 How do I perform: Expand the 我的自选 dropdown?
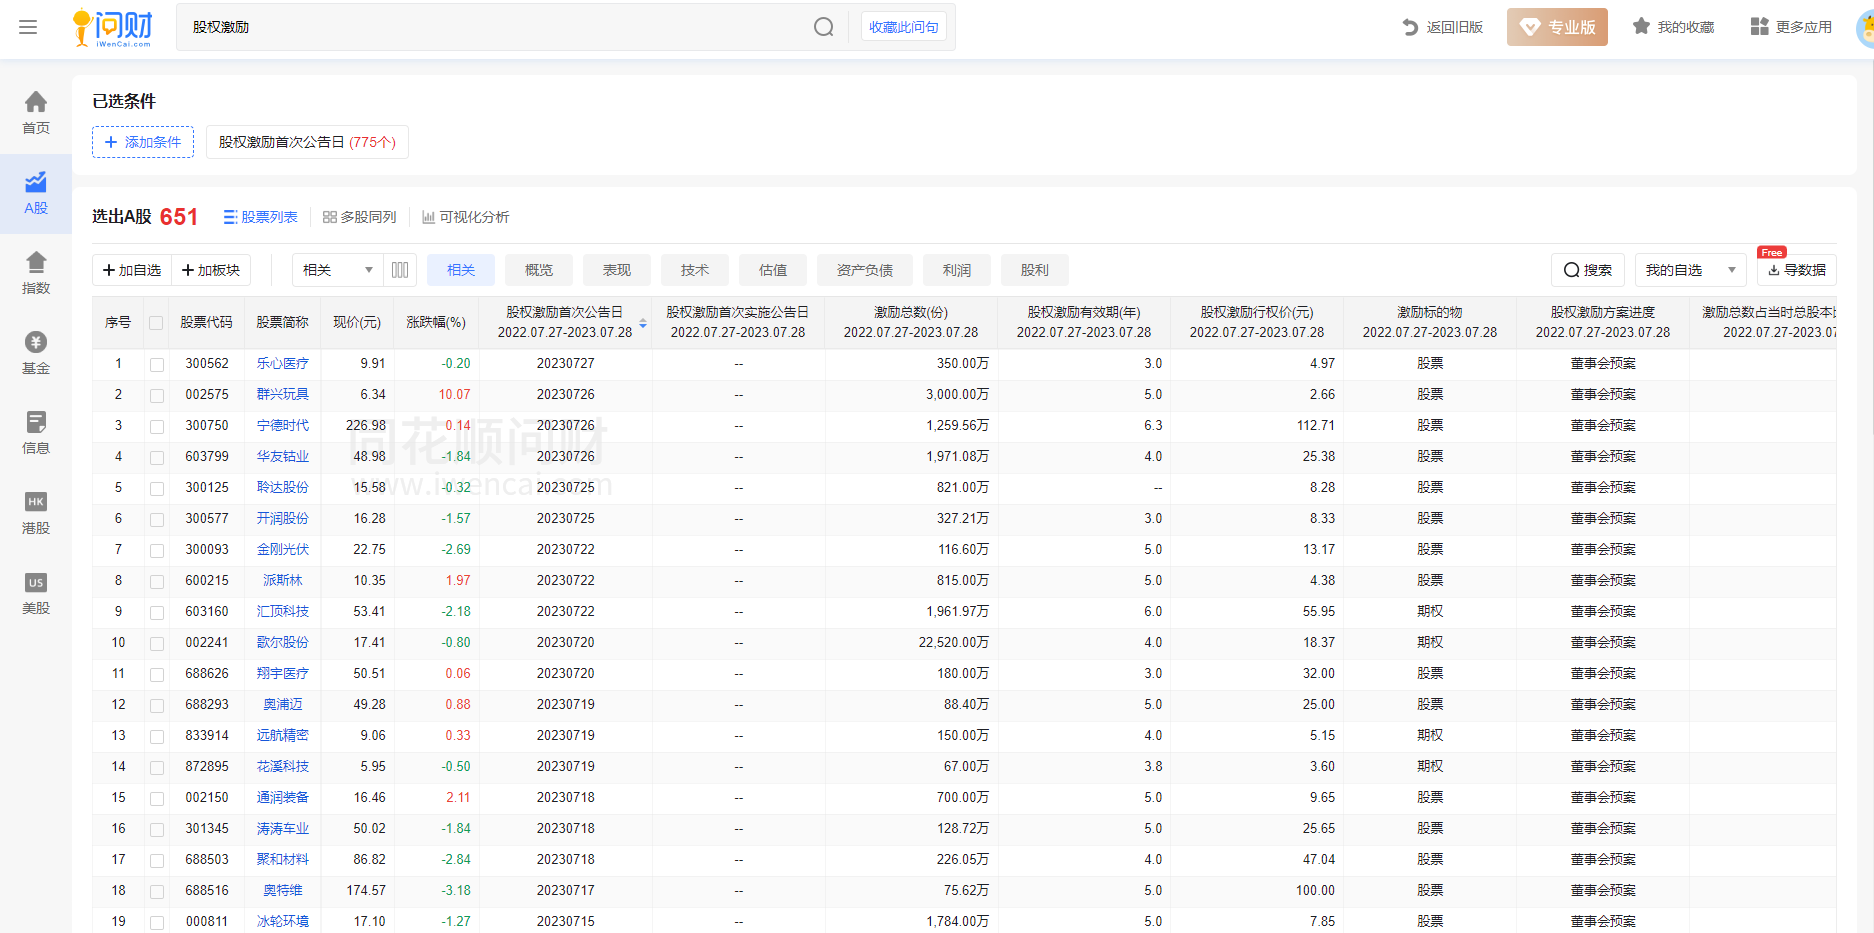coord(1691,270)
